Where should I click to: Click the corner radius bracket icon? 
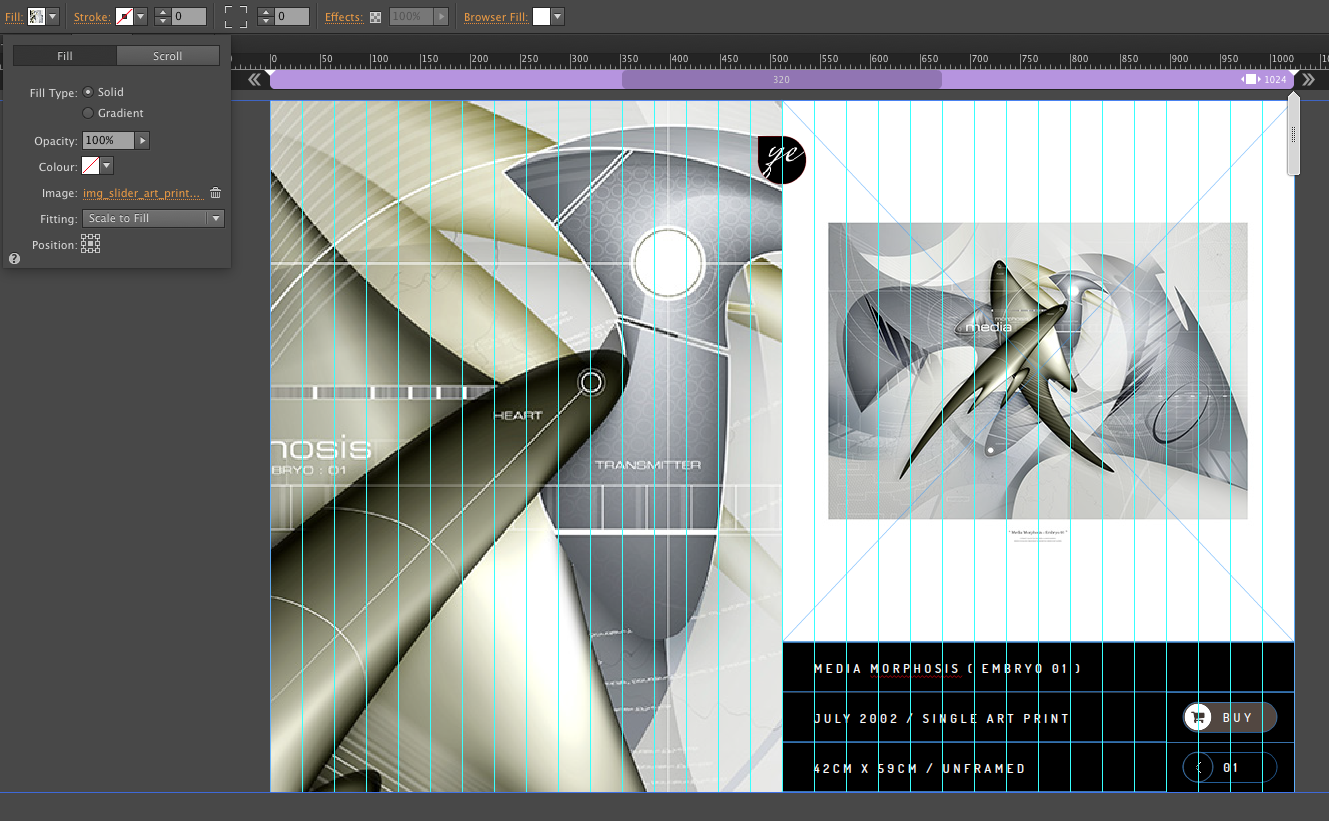[x=235, y=17]
